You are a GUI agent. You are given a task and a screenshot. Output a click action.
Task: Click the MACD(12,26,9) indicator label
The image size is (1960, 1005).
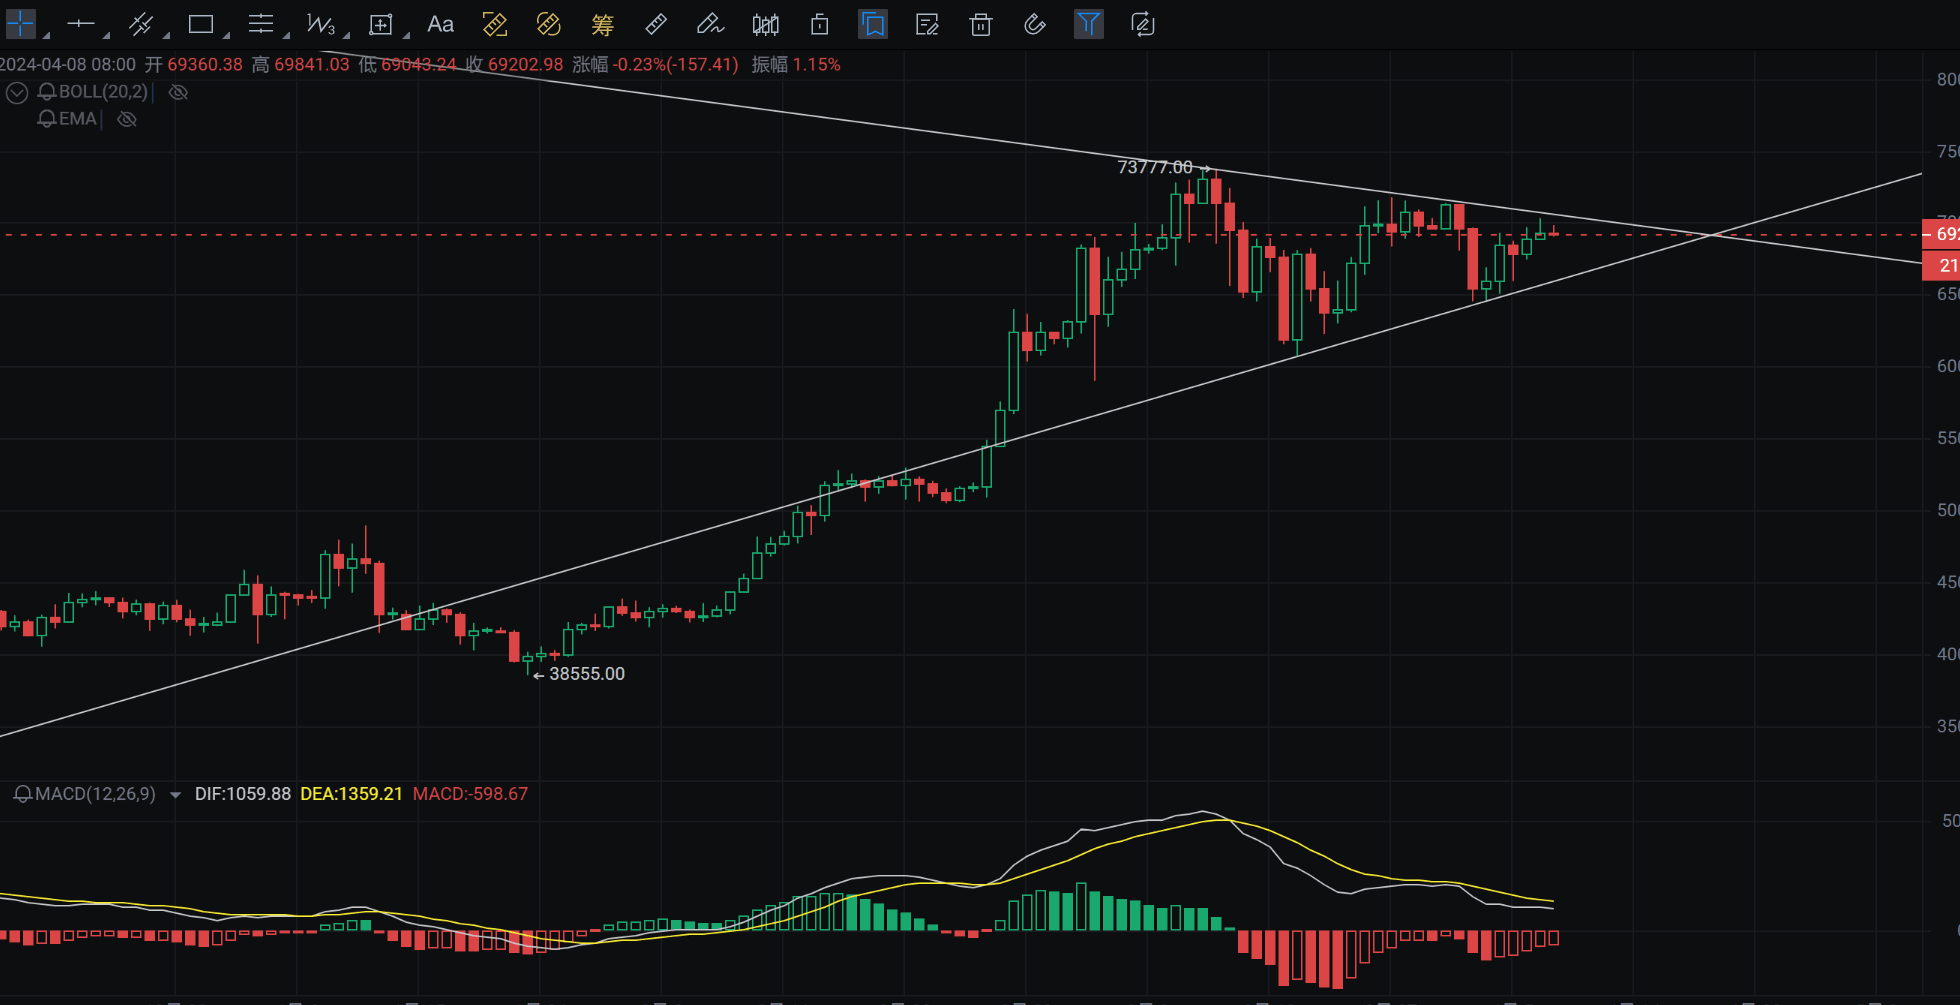pyautogui.click(x=95, y=794)
